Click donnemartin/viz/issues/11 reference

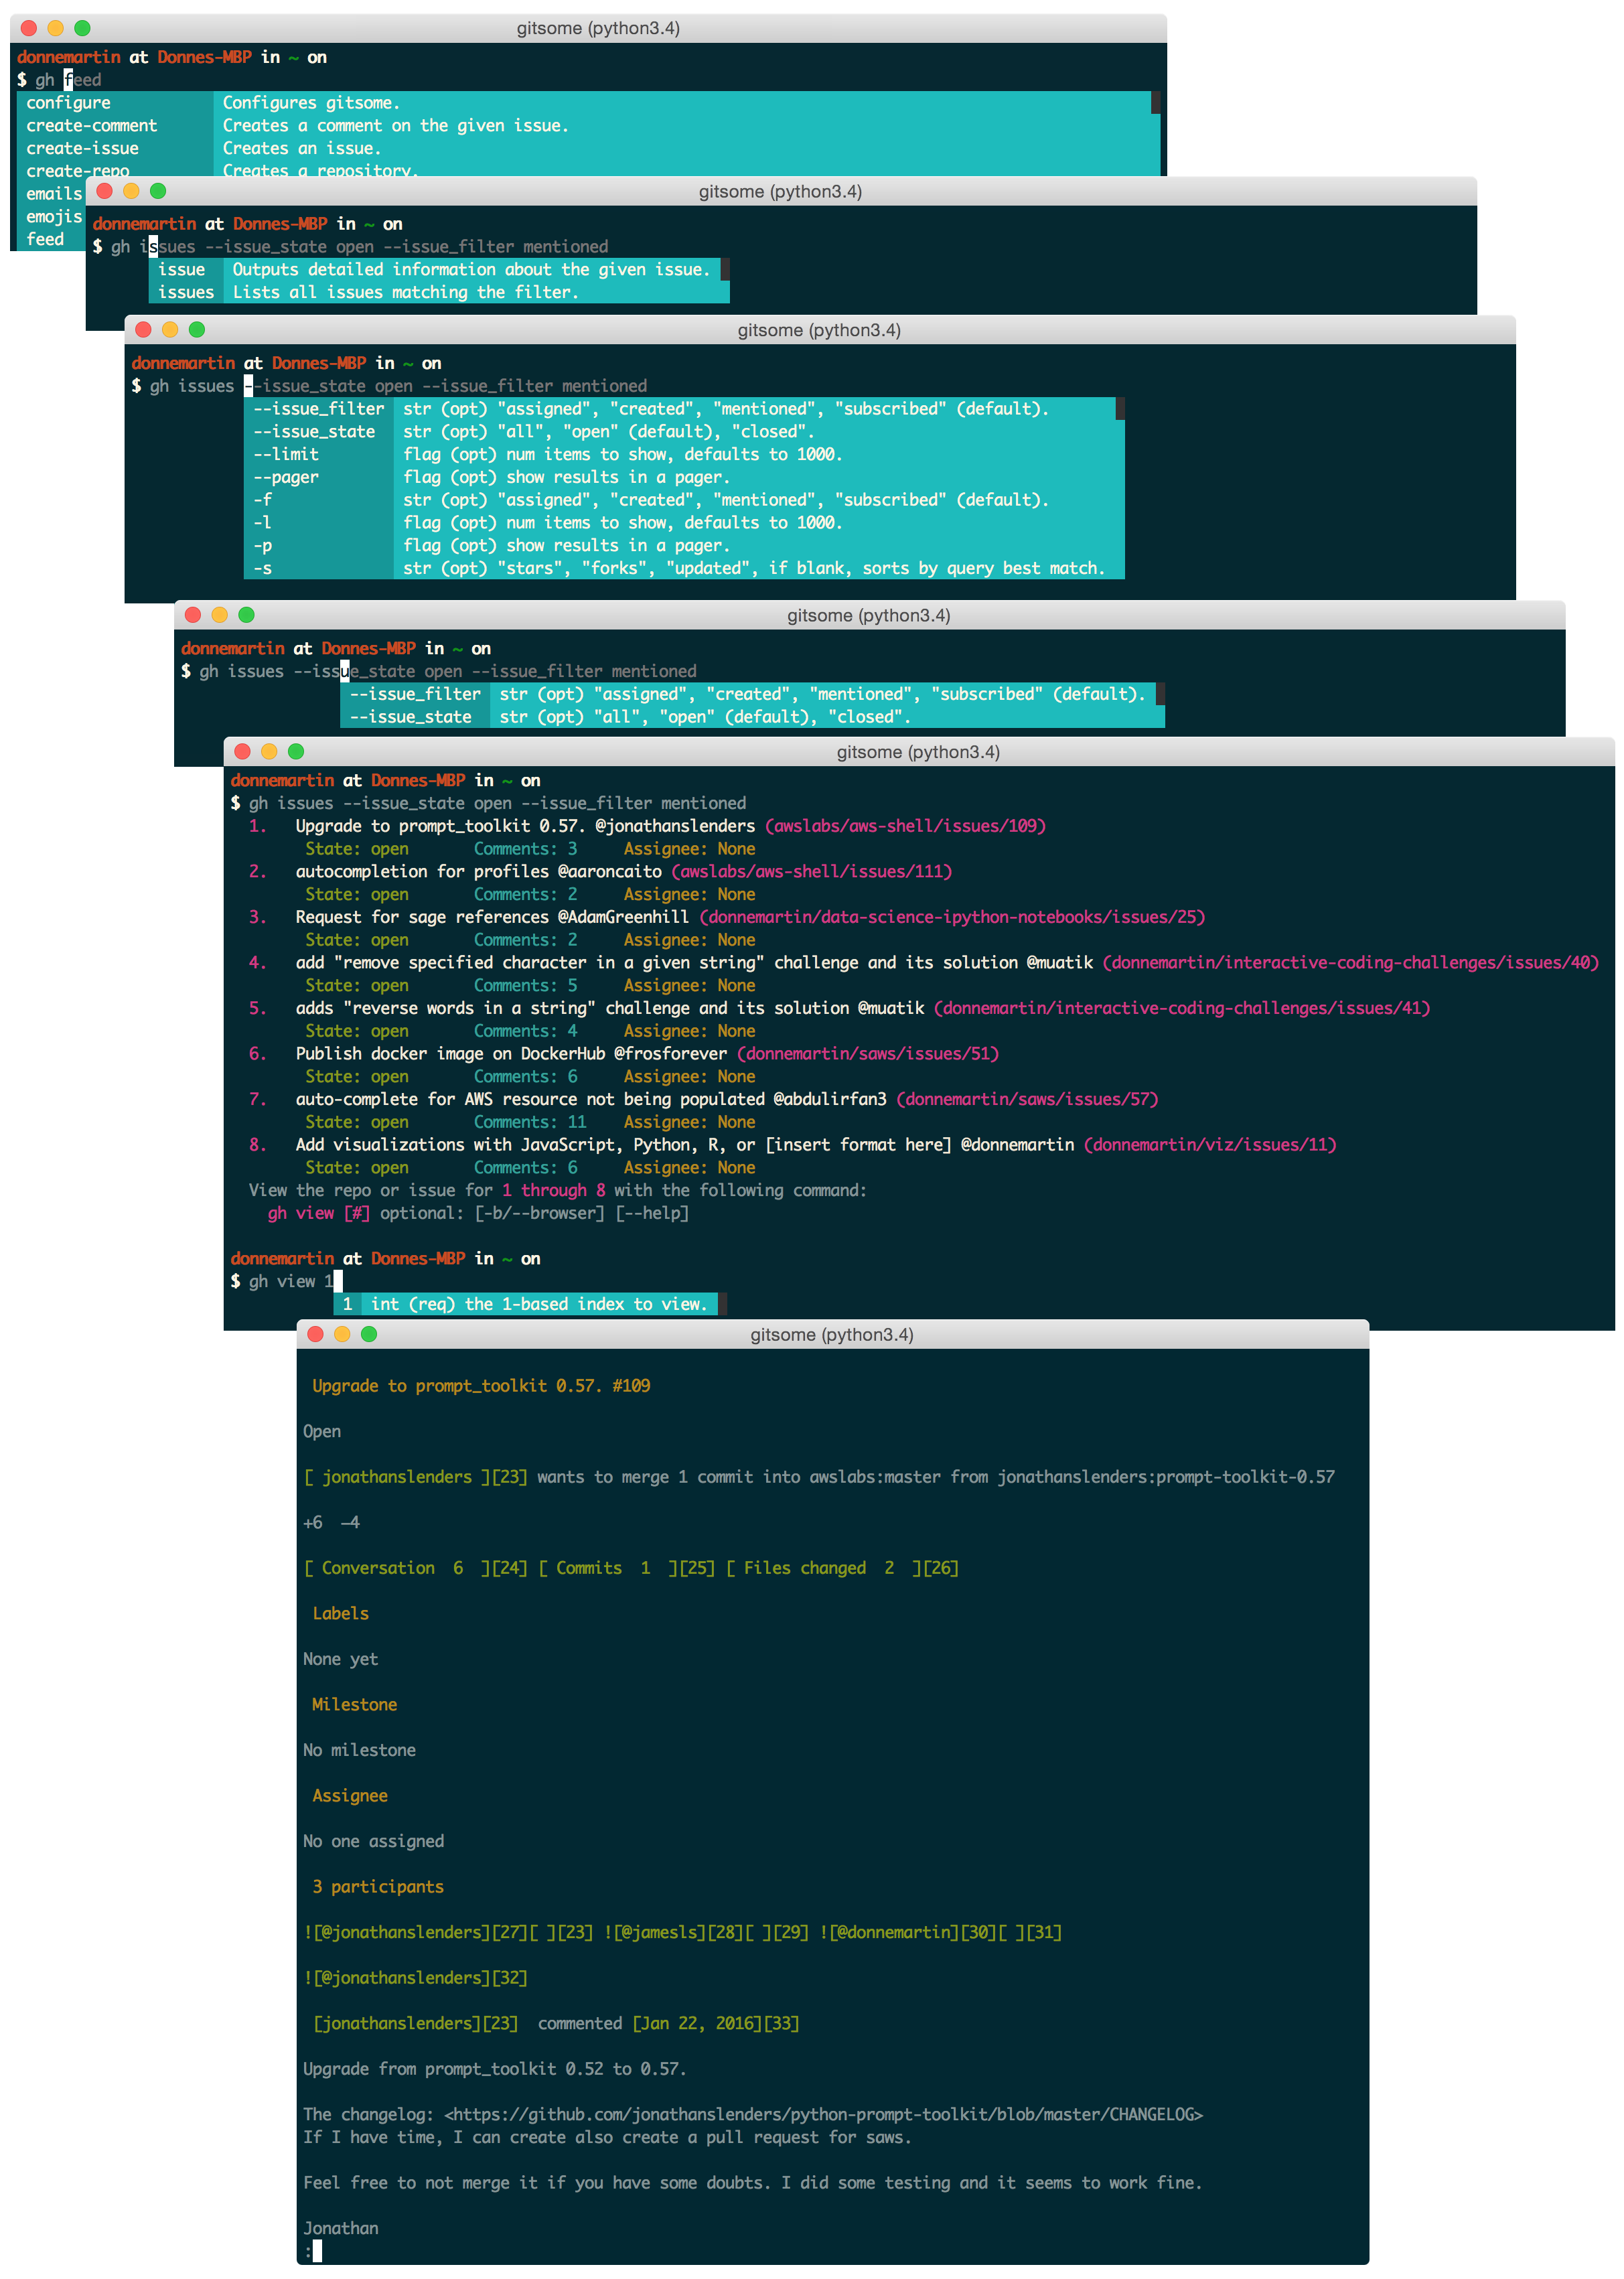point(1210,1145)
